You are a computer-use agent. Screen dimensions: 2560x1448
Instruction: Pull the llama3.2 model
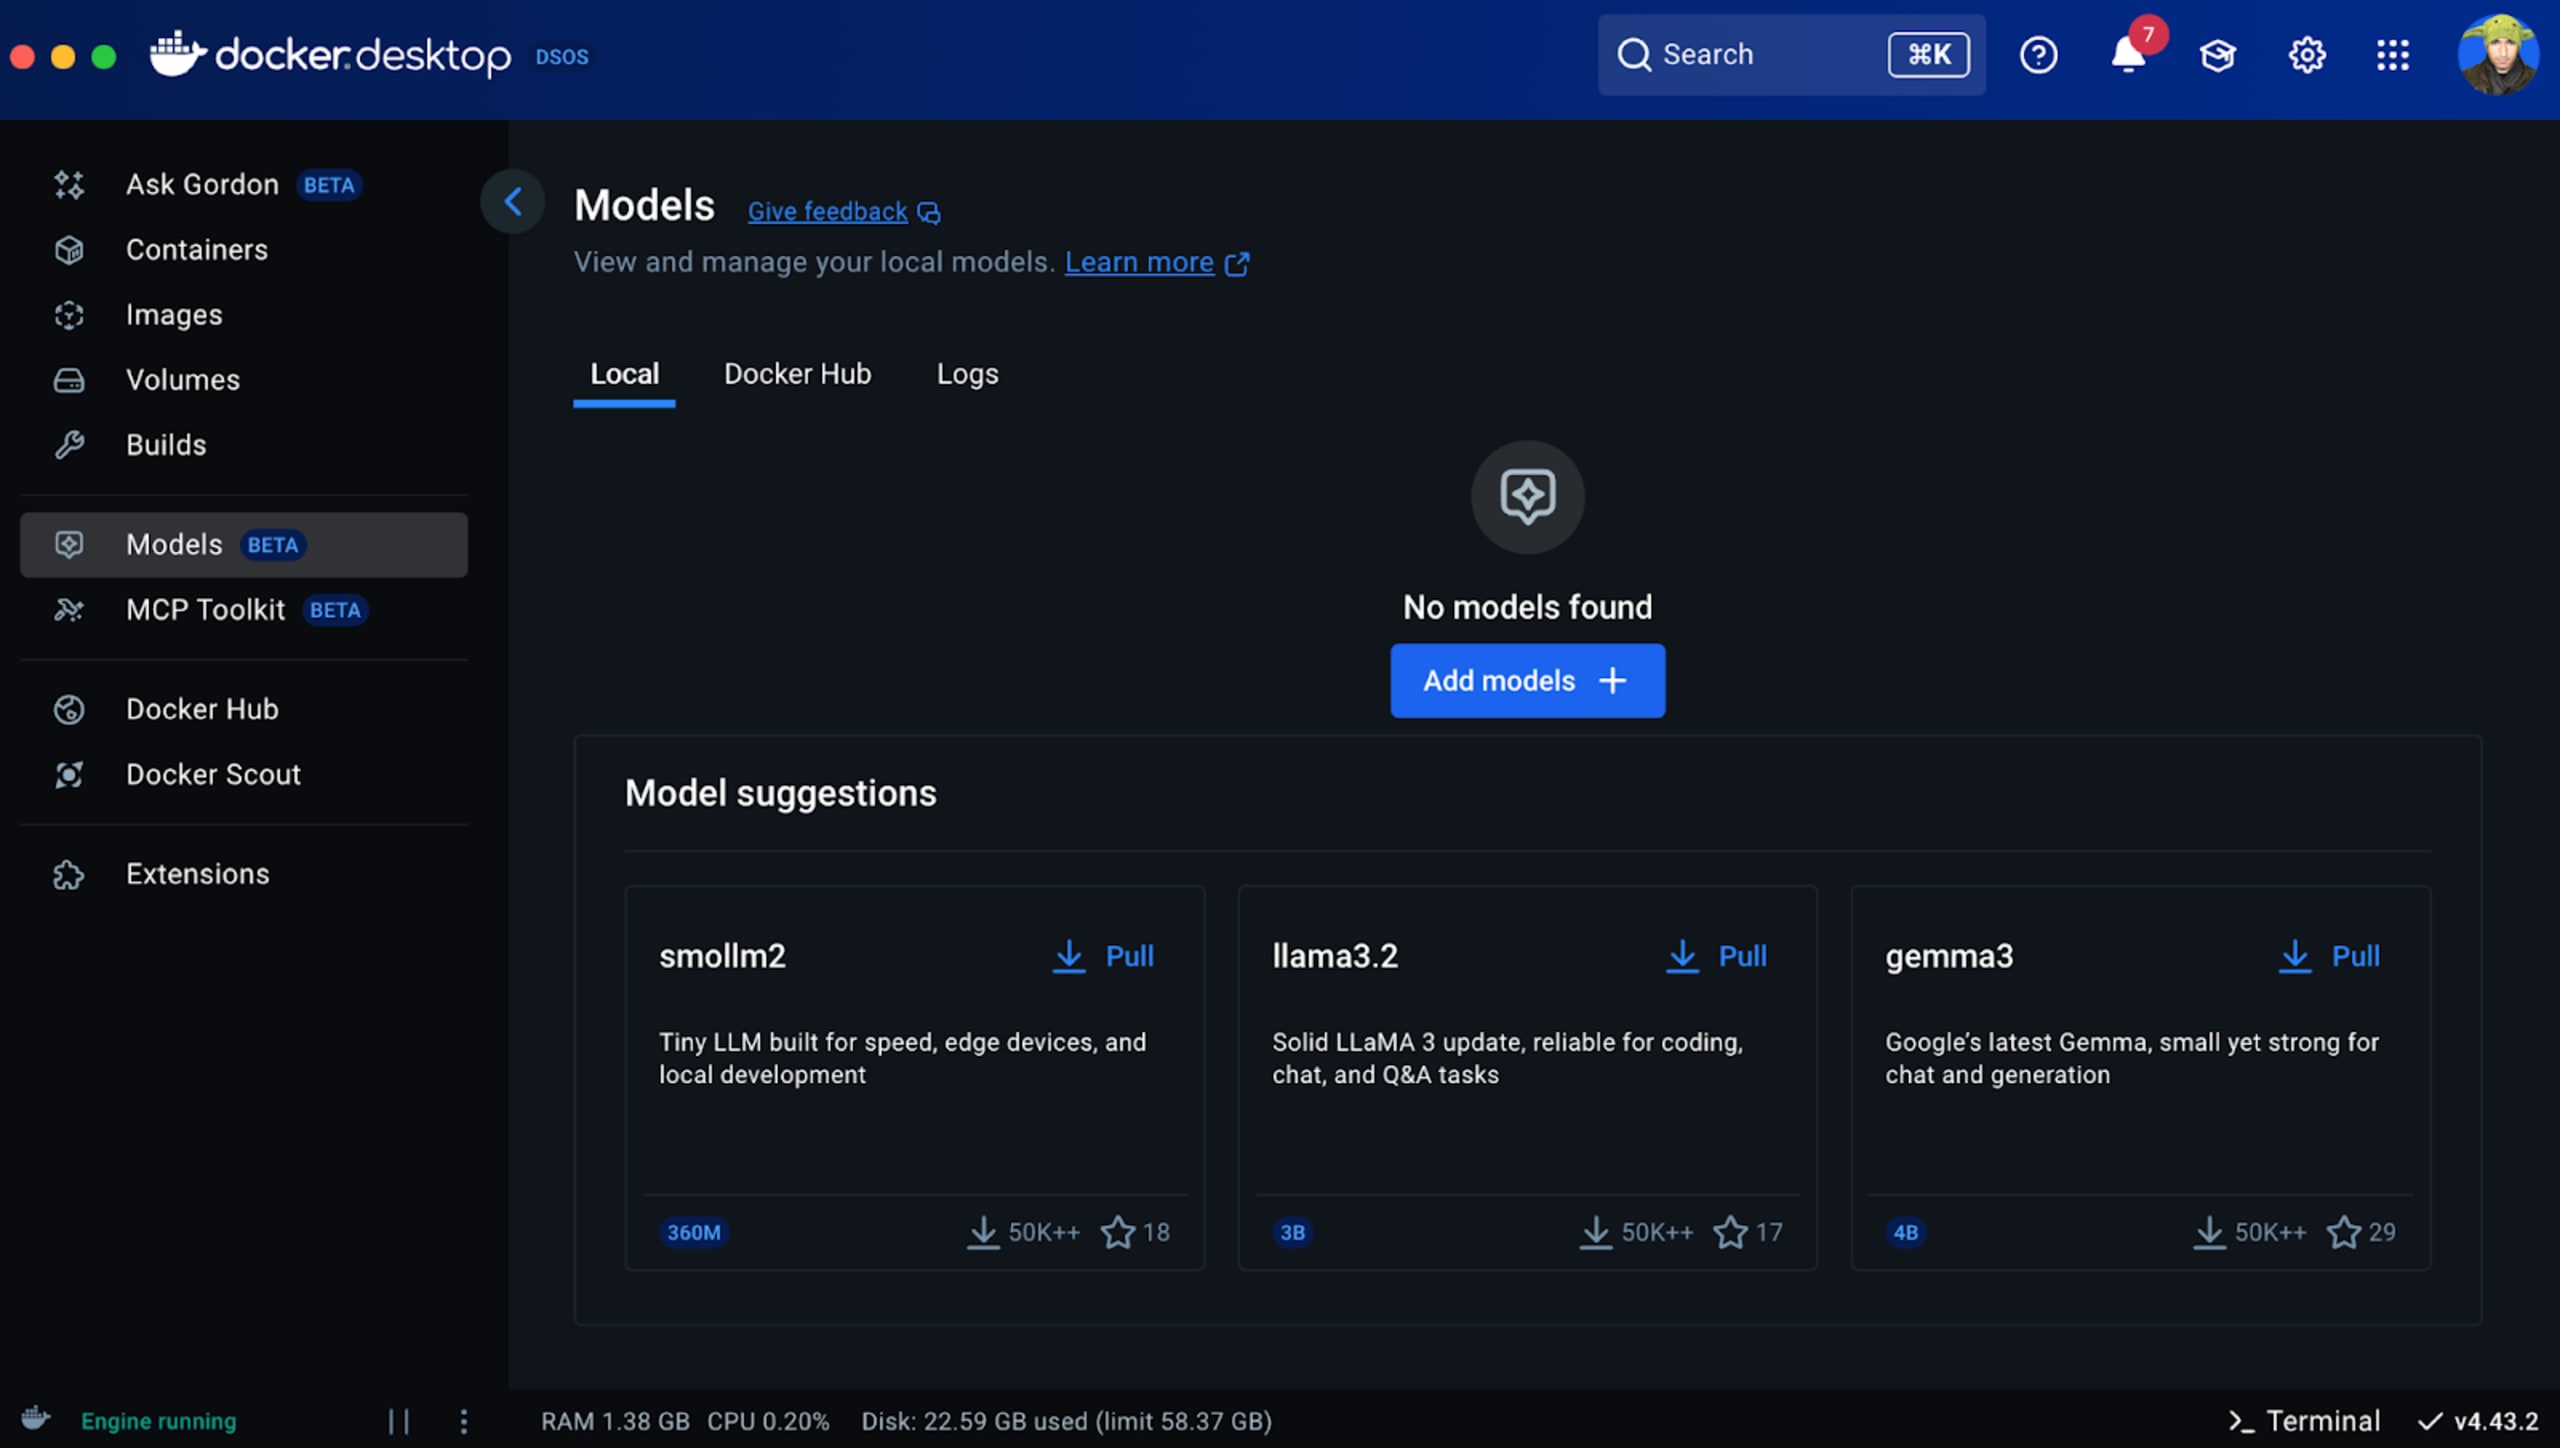[x=1716, y=956]
